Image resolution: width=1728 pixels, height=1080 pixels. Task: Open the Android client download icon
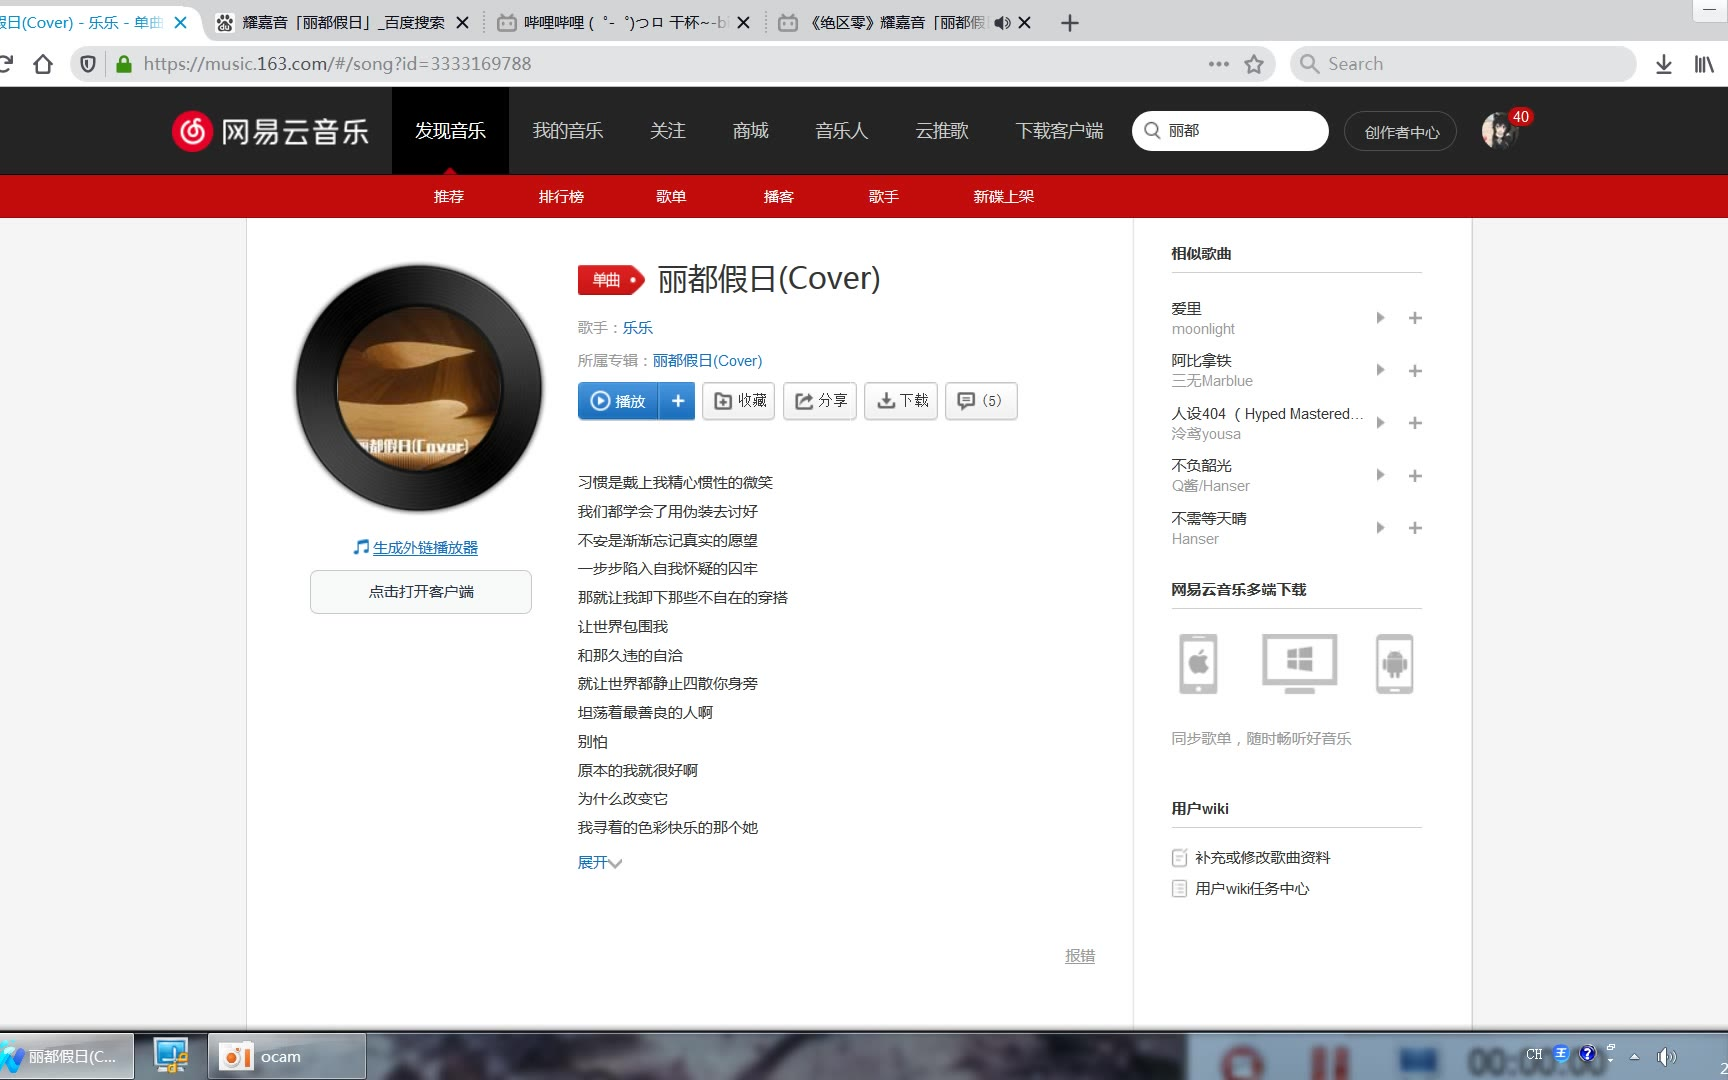click(x=1394, y=663)
